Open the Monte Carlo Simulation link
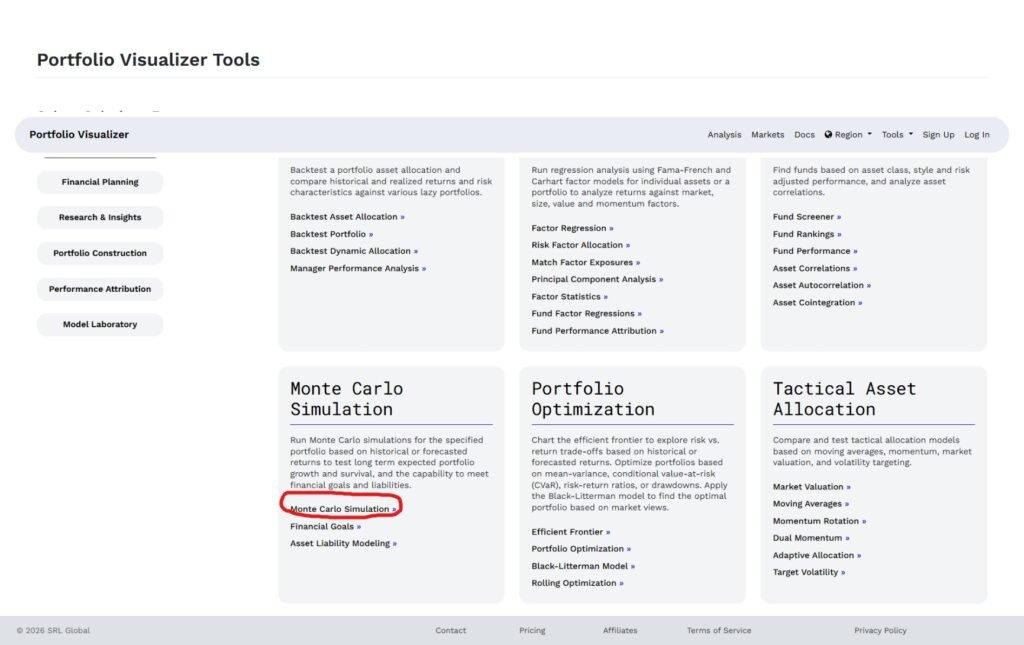Image resolution: width=1024 pixels, height=645 pixels. 344,509
